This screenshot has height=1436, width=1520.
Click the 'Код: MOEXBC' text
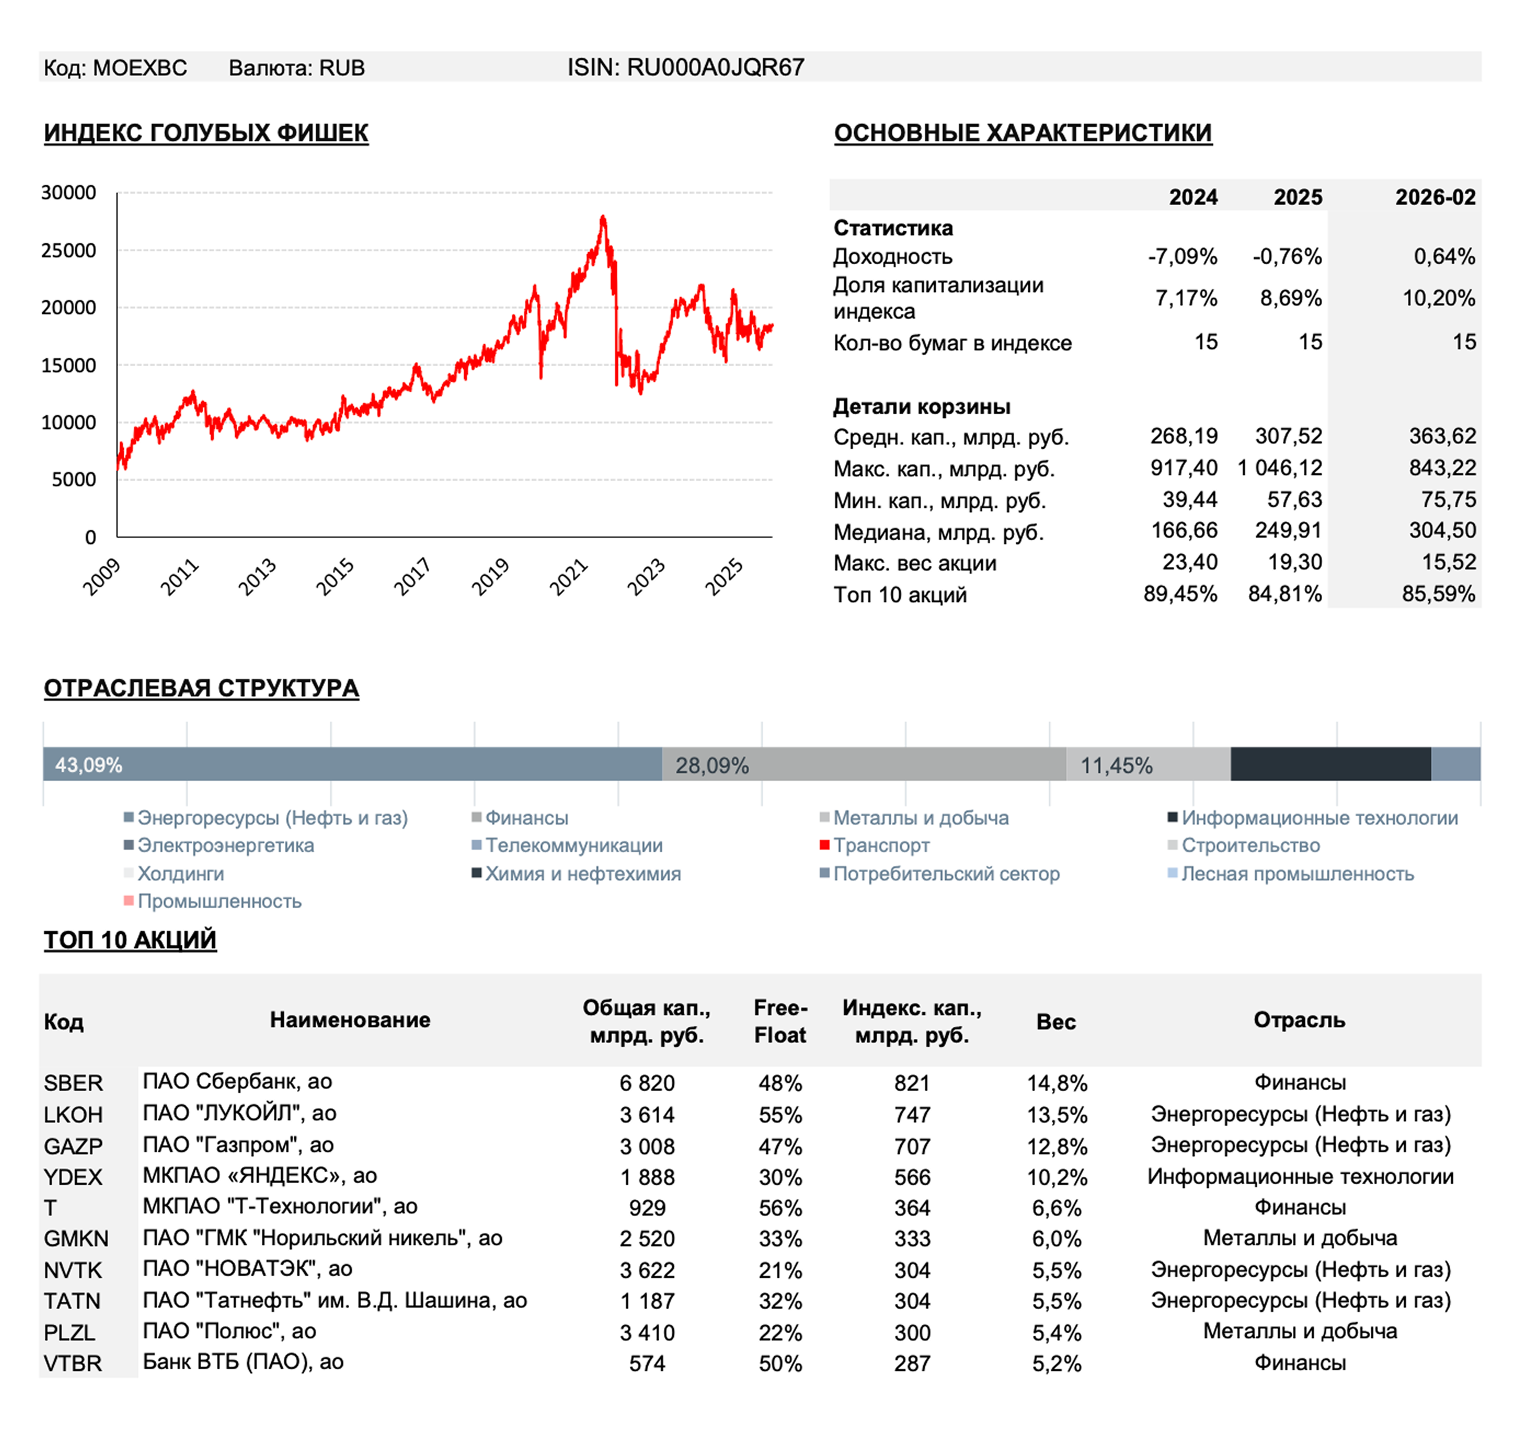115,68
